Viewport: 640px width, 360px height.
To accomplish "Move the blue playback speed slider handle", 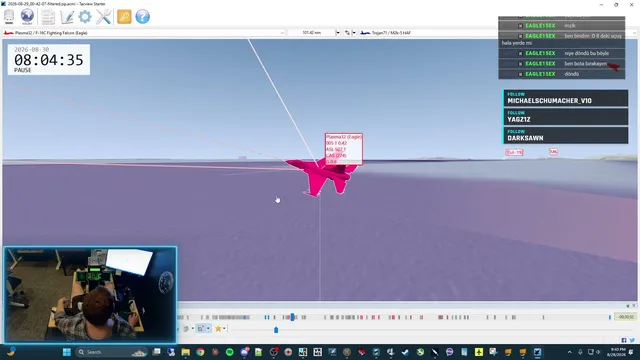I will click(276, 329).
